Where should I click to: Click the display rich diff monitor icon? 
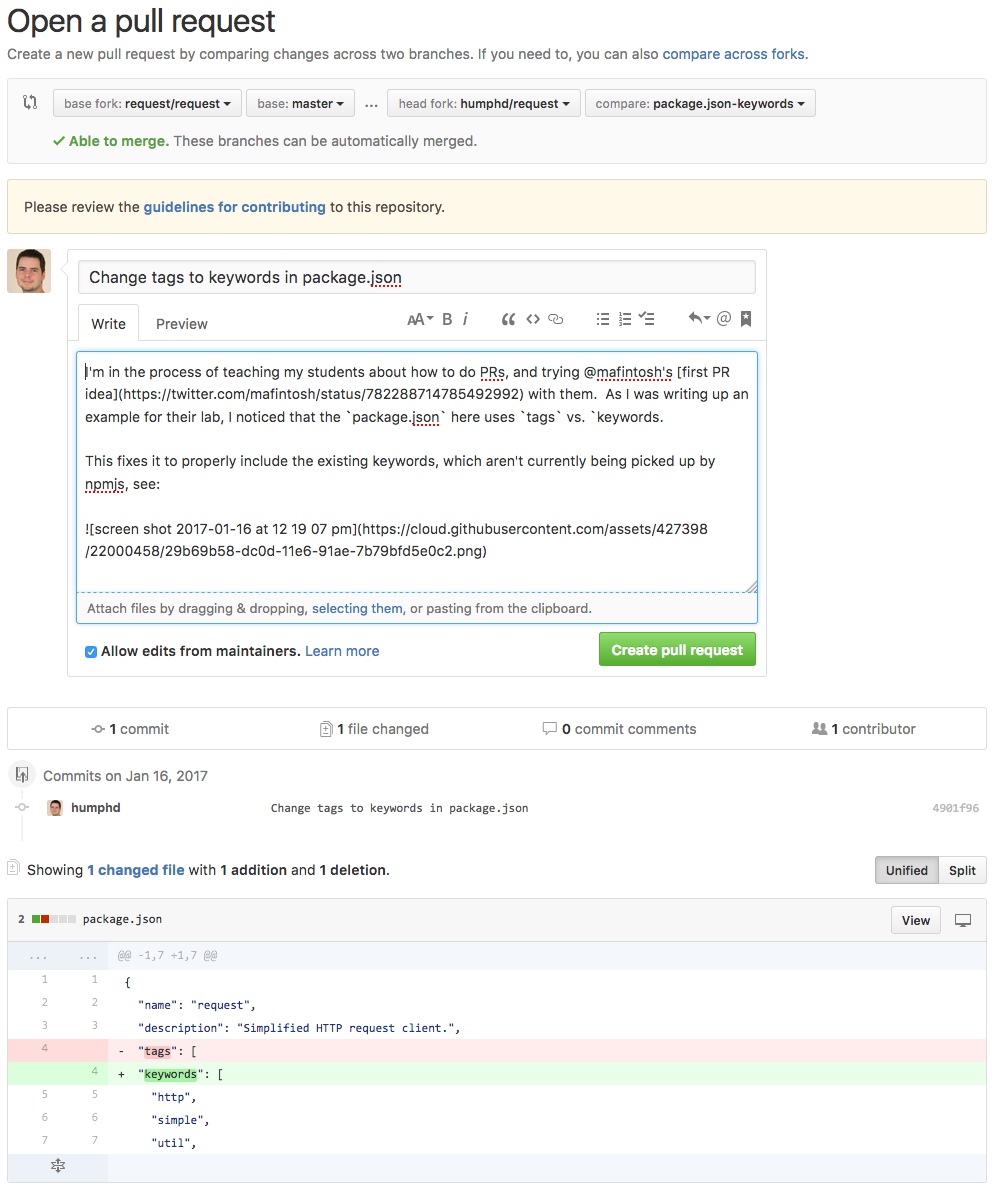[x=962, y=919]
